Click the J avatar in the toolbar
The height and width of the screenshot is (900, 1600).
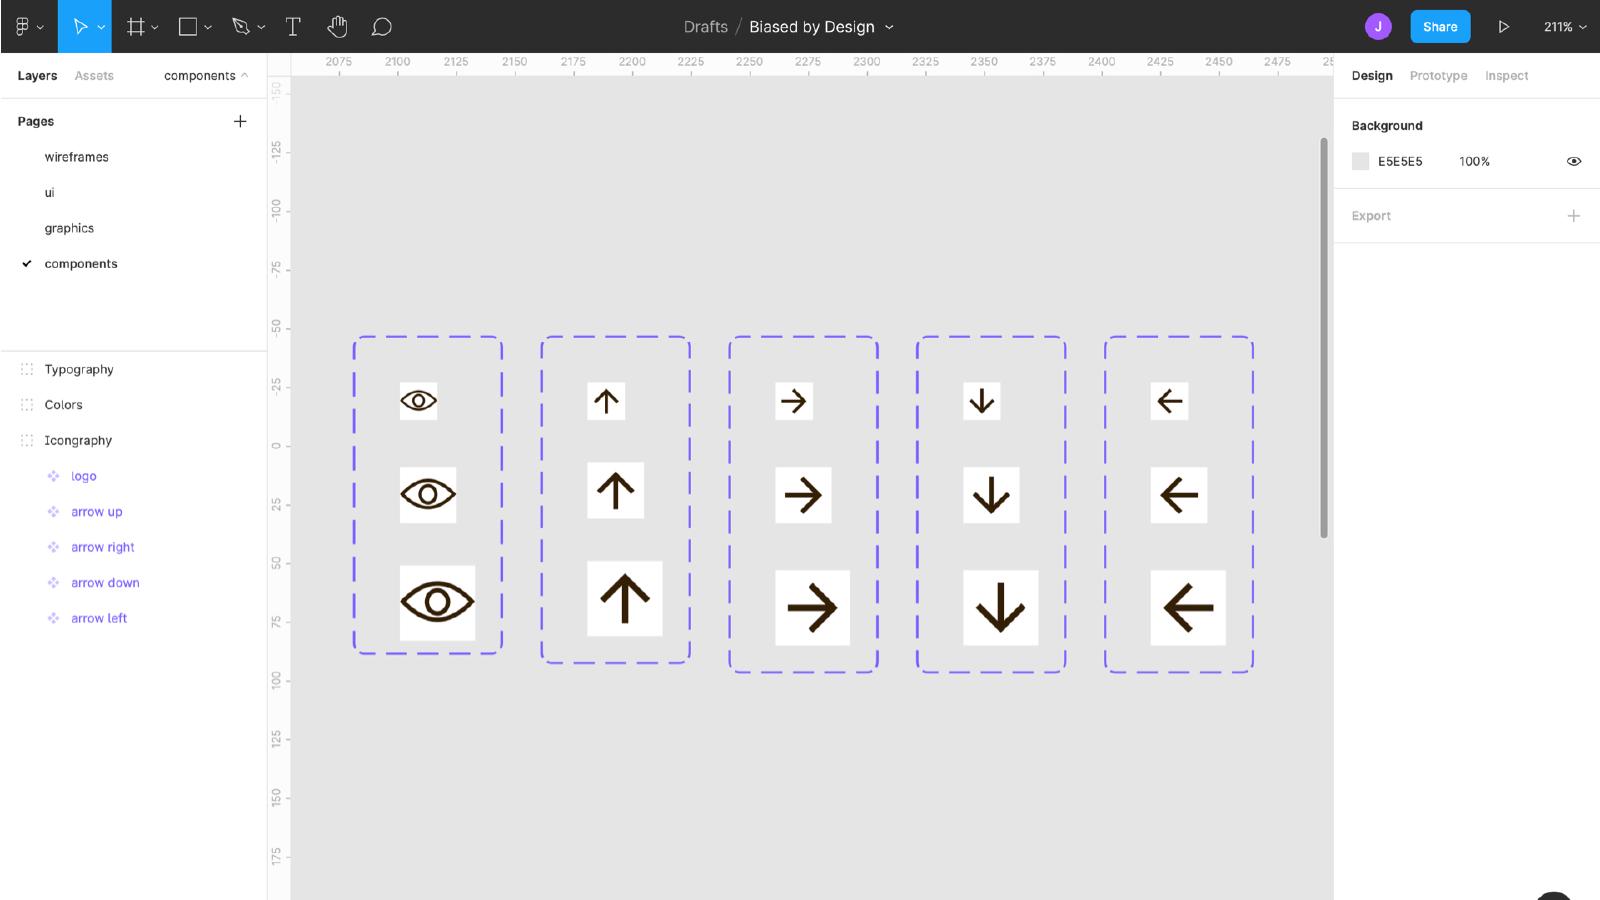tap(1378, 26)
